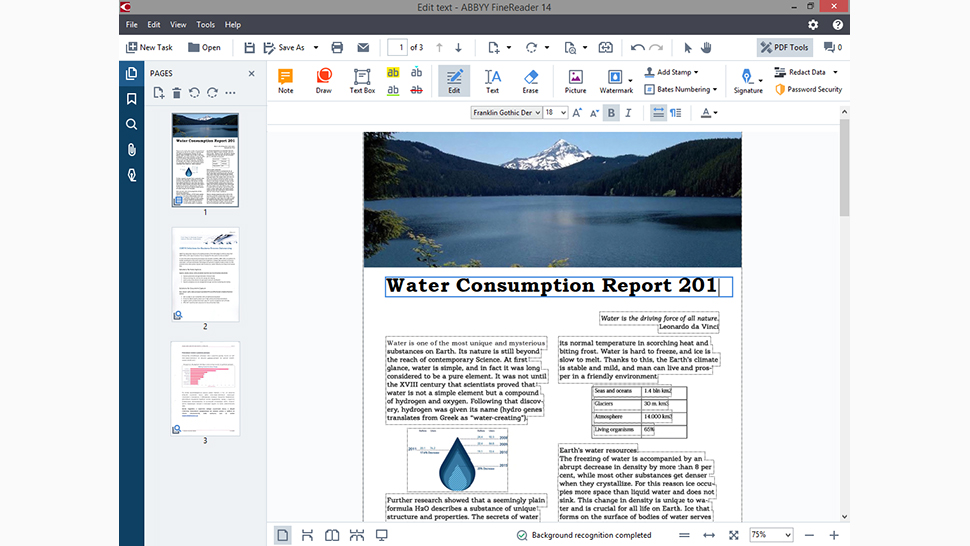Switch to one-page view mode
970x546 pixels.
pyautogui.click(x=283, y=535)
